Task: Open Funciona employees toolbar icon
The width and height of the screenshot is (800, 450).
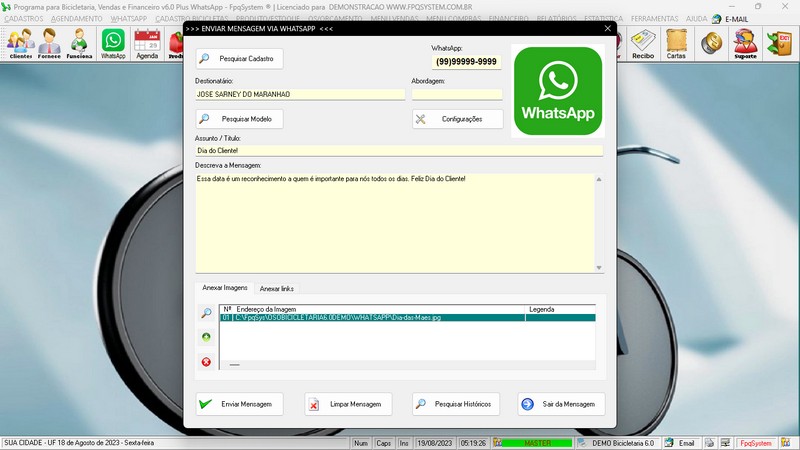Action: (x=79, y=44)
